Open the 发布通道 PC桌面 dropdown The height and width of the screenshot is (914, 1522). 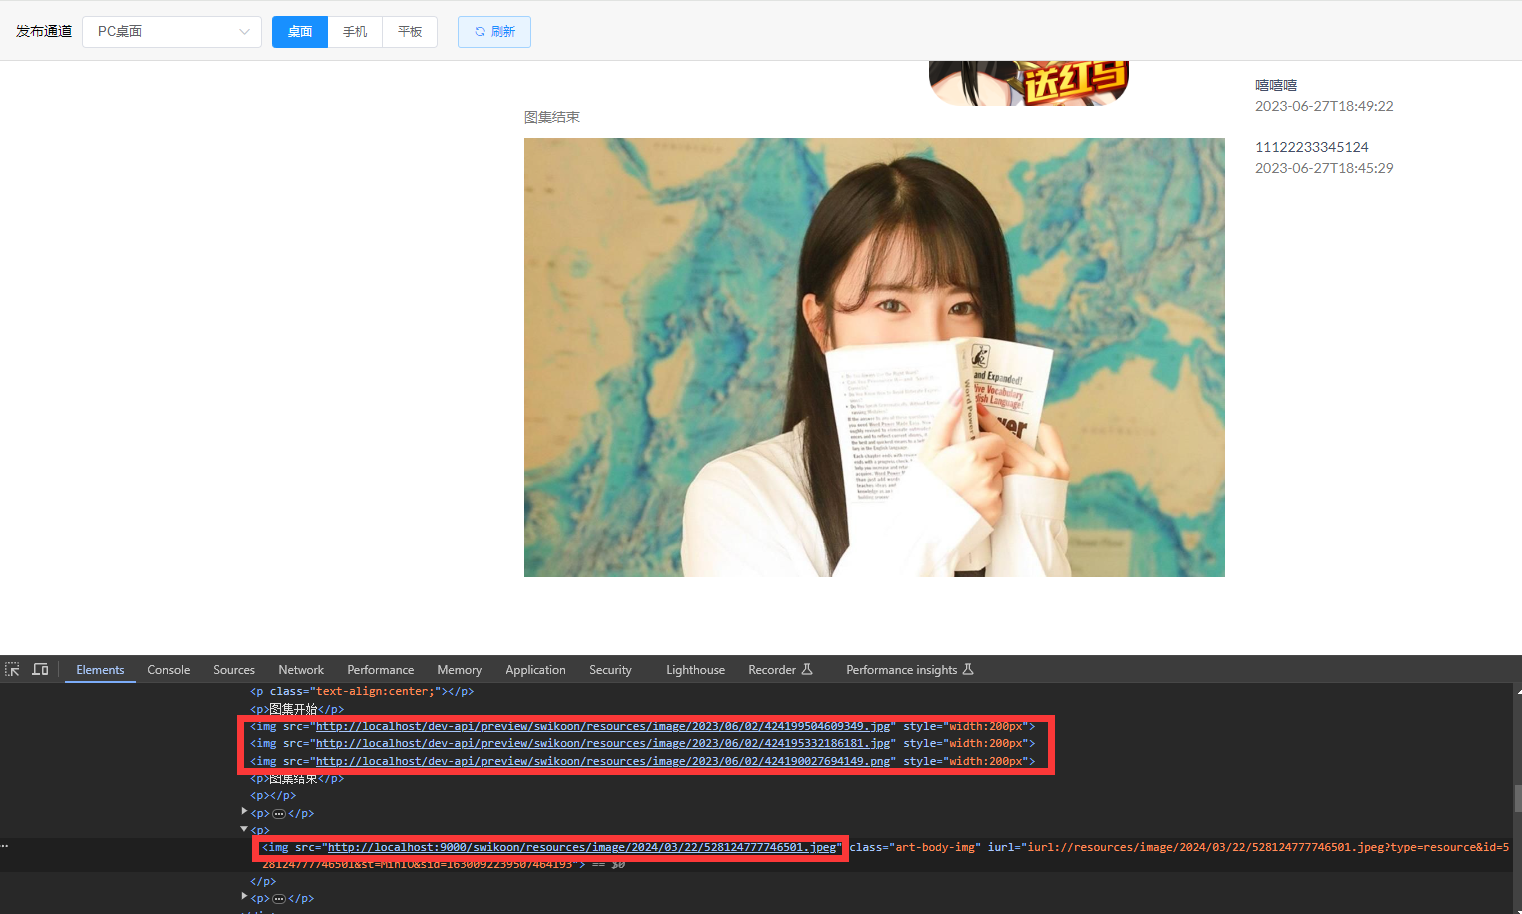tap(172, 32)
